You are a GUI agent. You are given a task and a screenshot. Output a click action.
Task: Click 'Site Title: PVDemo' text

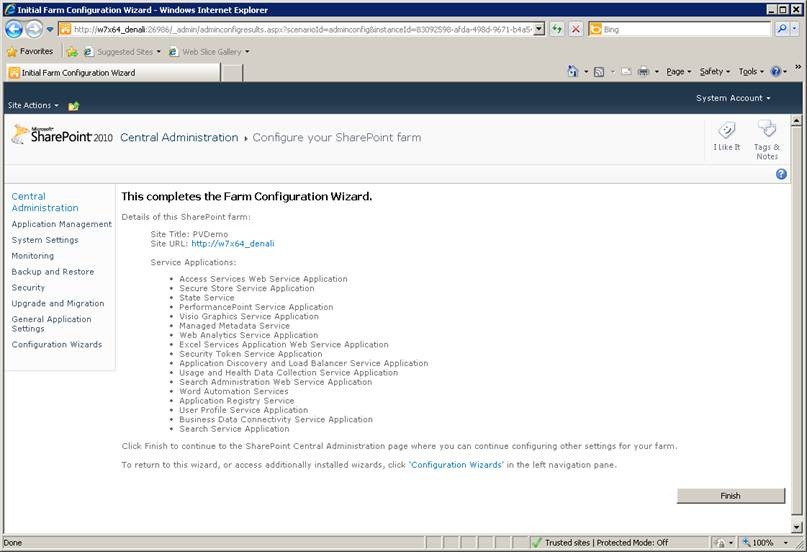point(189,234)
